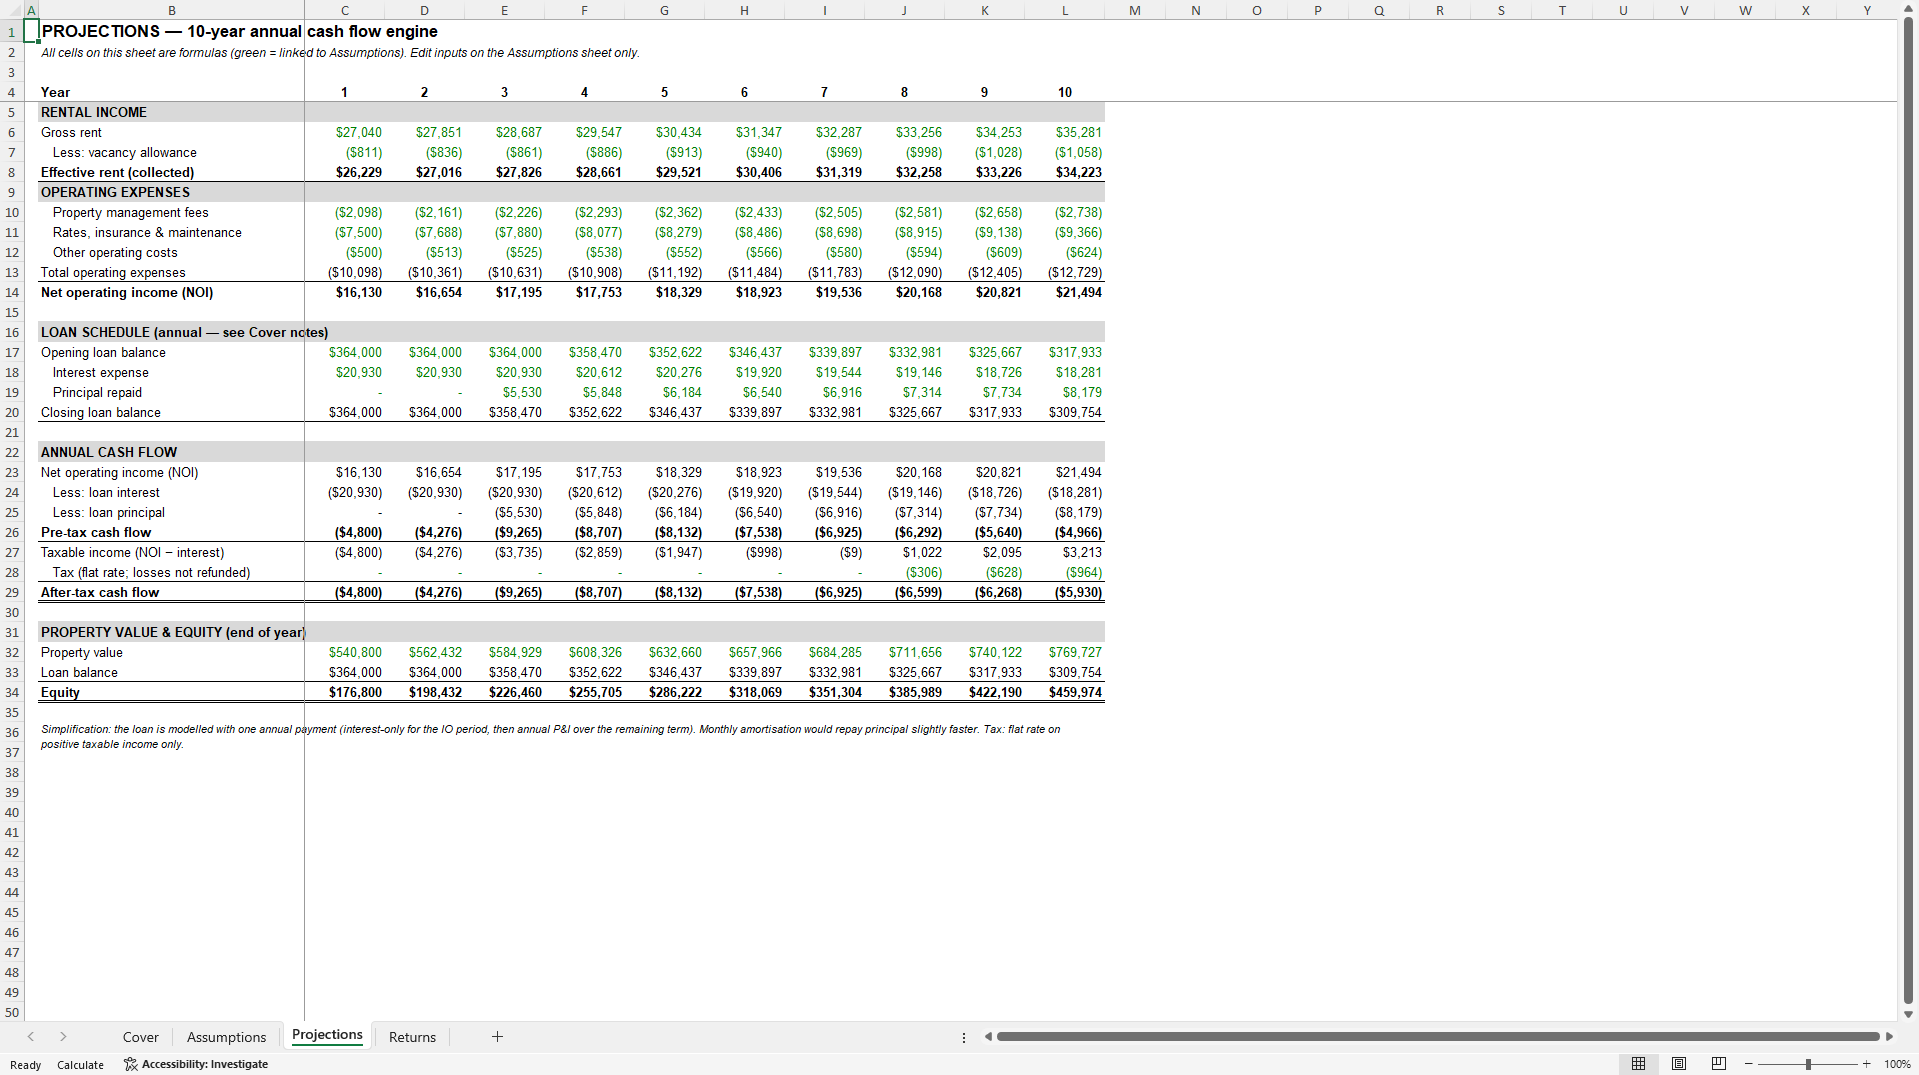Open zoom dialog via 100% label
This screenshot has width=1919, height=1075.
1897,1064
